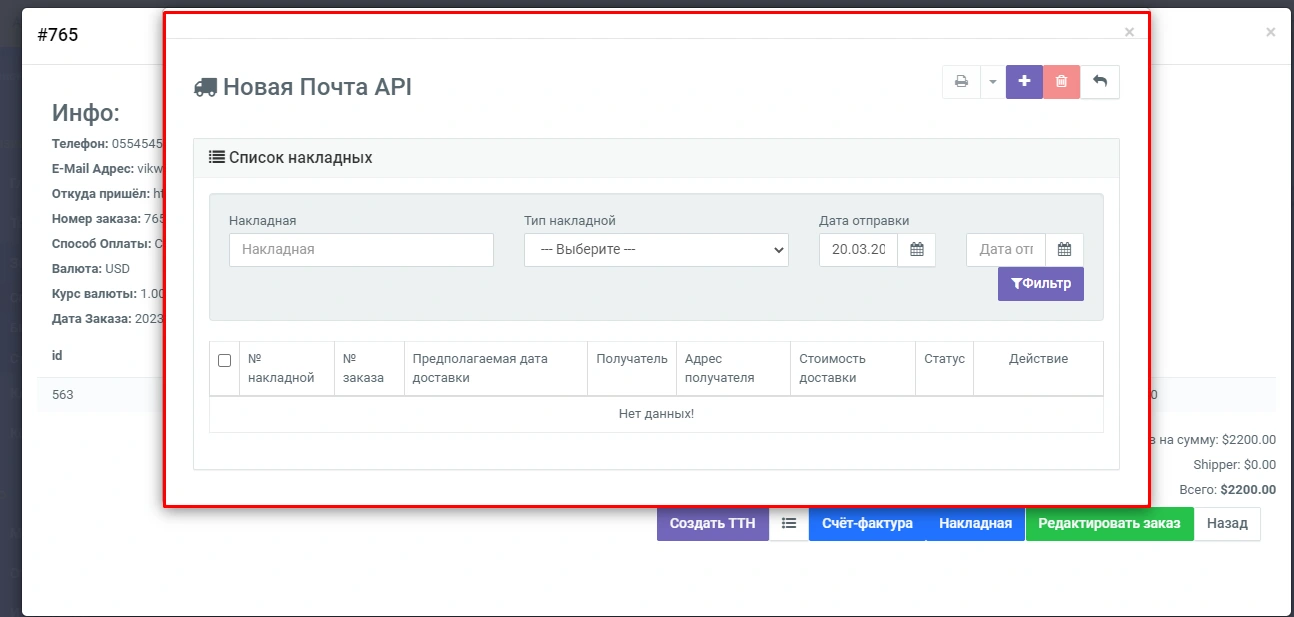Screen dimensions: 1294x617
Task: Close the Новая Почта API modal
Action: pyautogui.click(x=1129, y=32)
